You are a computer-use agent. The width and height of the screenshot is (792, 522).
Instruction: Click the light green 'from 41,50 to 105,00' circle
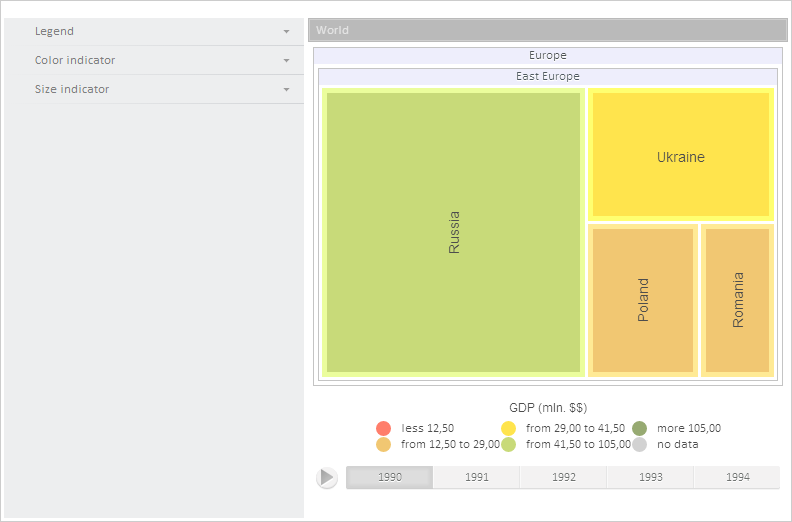(x=508, y=444)
